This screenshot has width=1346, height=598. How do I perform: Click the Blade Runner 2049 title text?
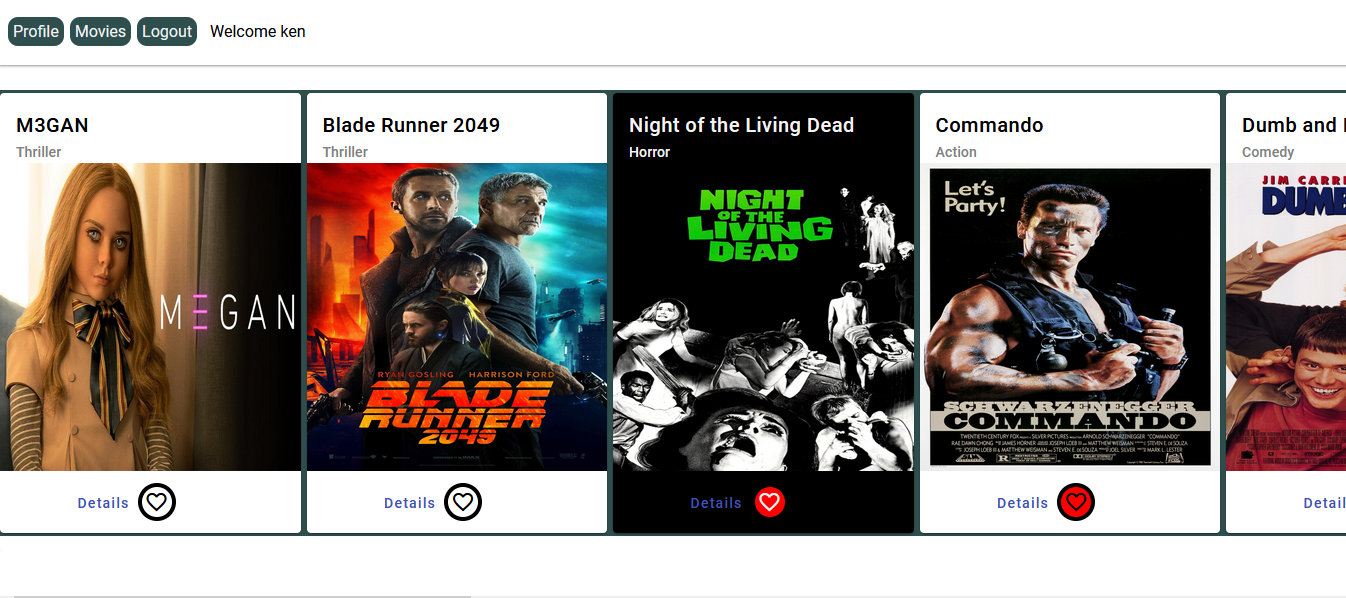tap(411, 125)
